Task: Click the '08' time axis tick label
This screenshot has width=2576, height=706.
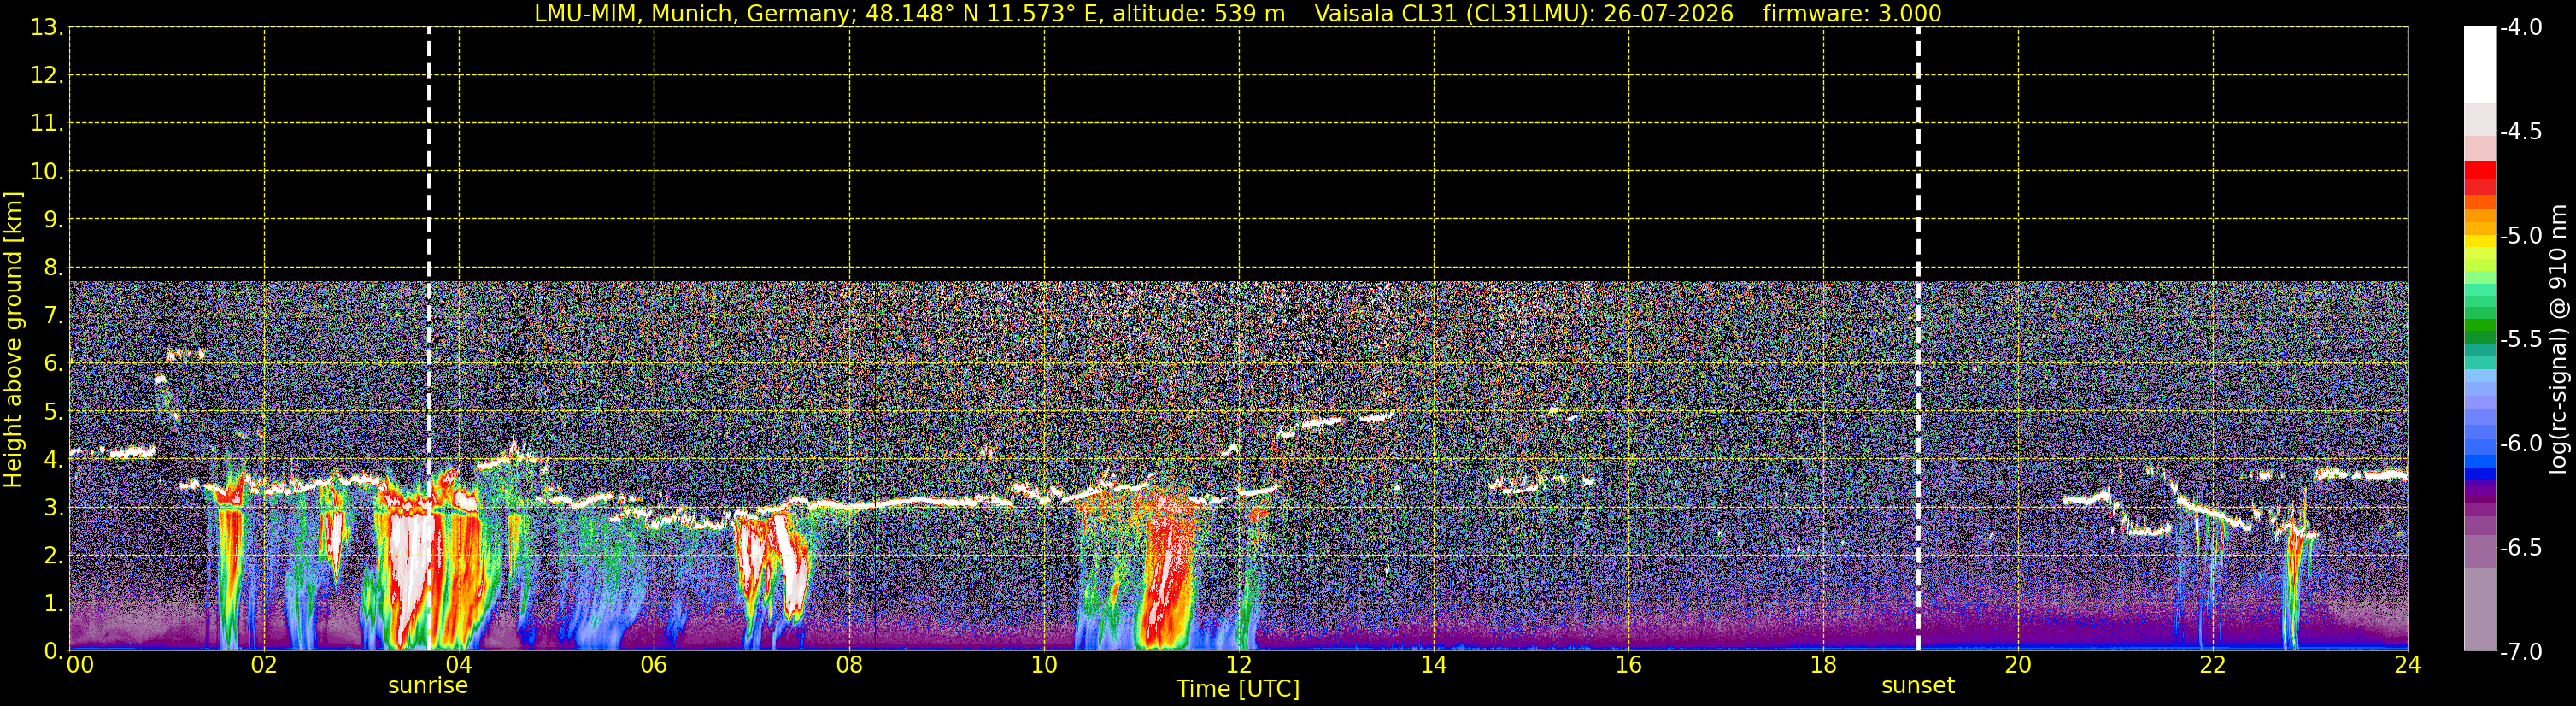Action: click(849, 665)
